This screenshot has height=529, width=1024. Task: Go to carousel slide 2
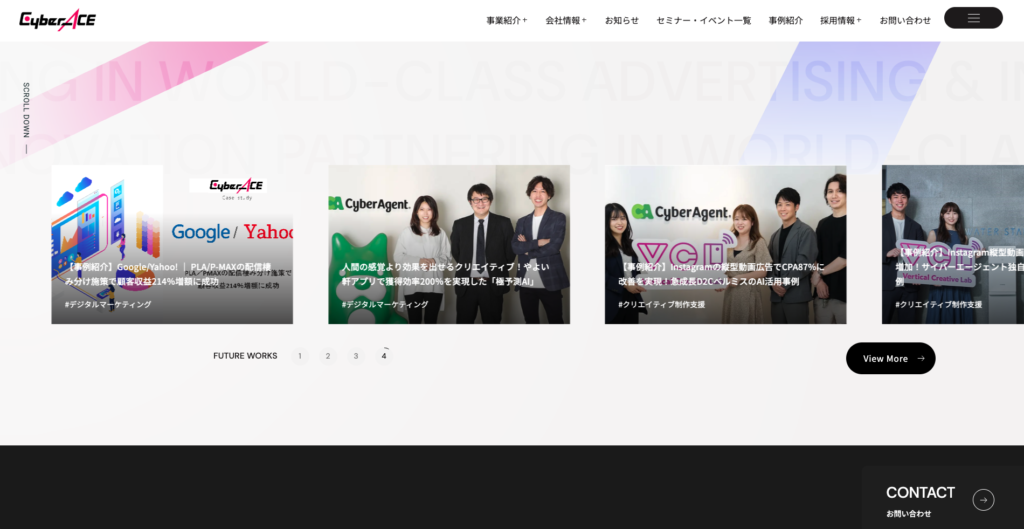tap(328, 356)
